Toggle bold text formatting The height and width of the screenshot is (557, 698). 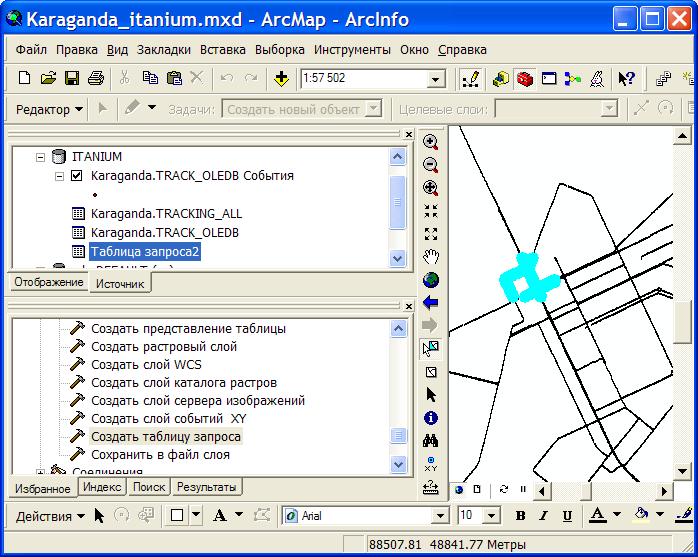point(520,516)
